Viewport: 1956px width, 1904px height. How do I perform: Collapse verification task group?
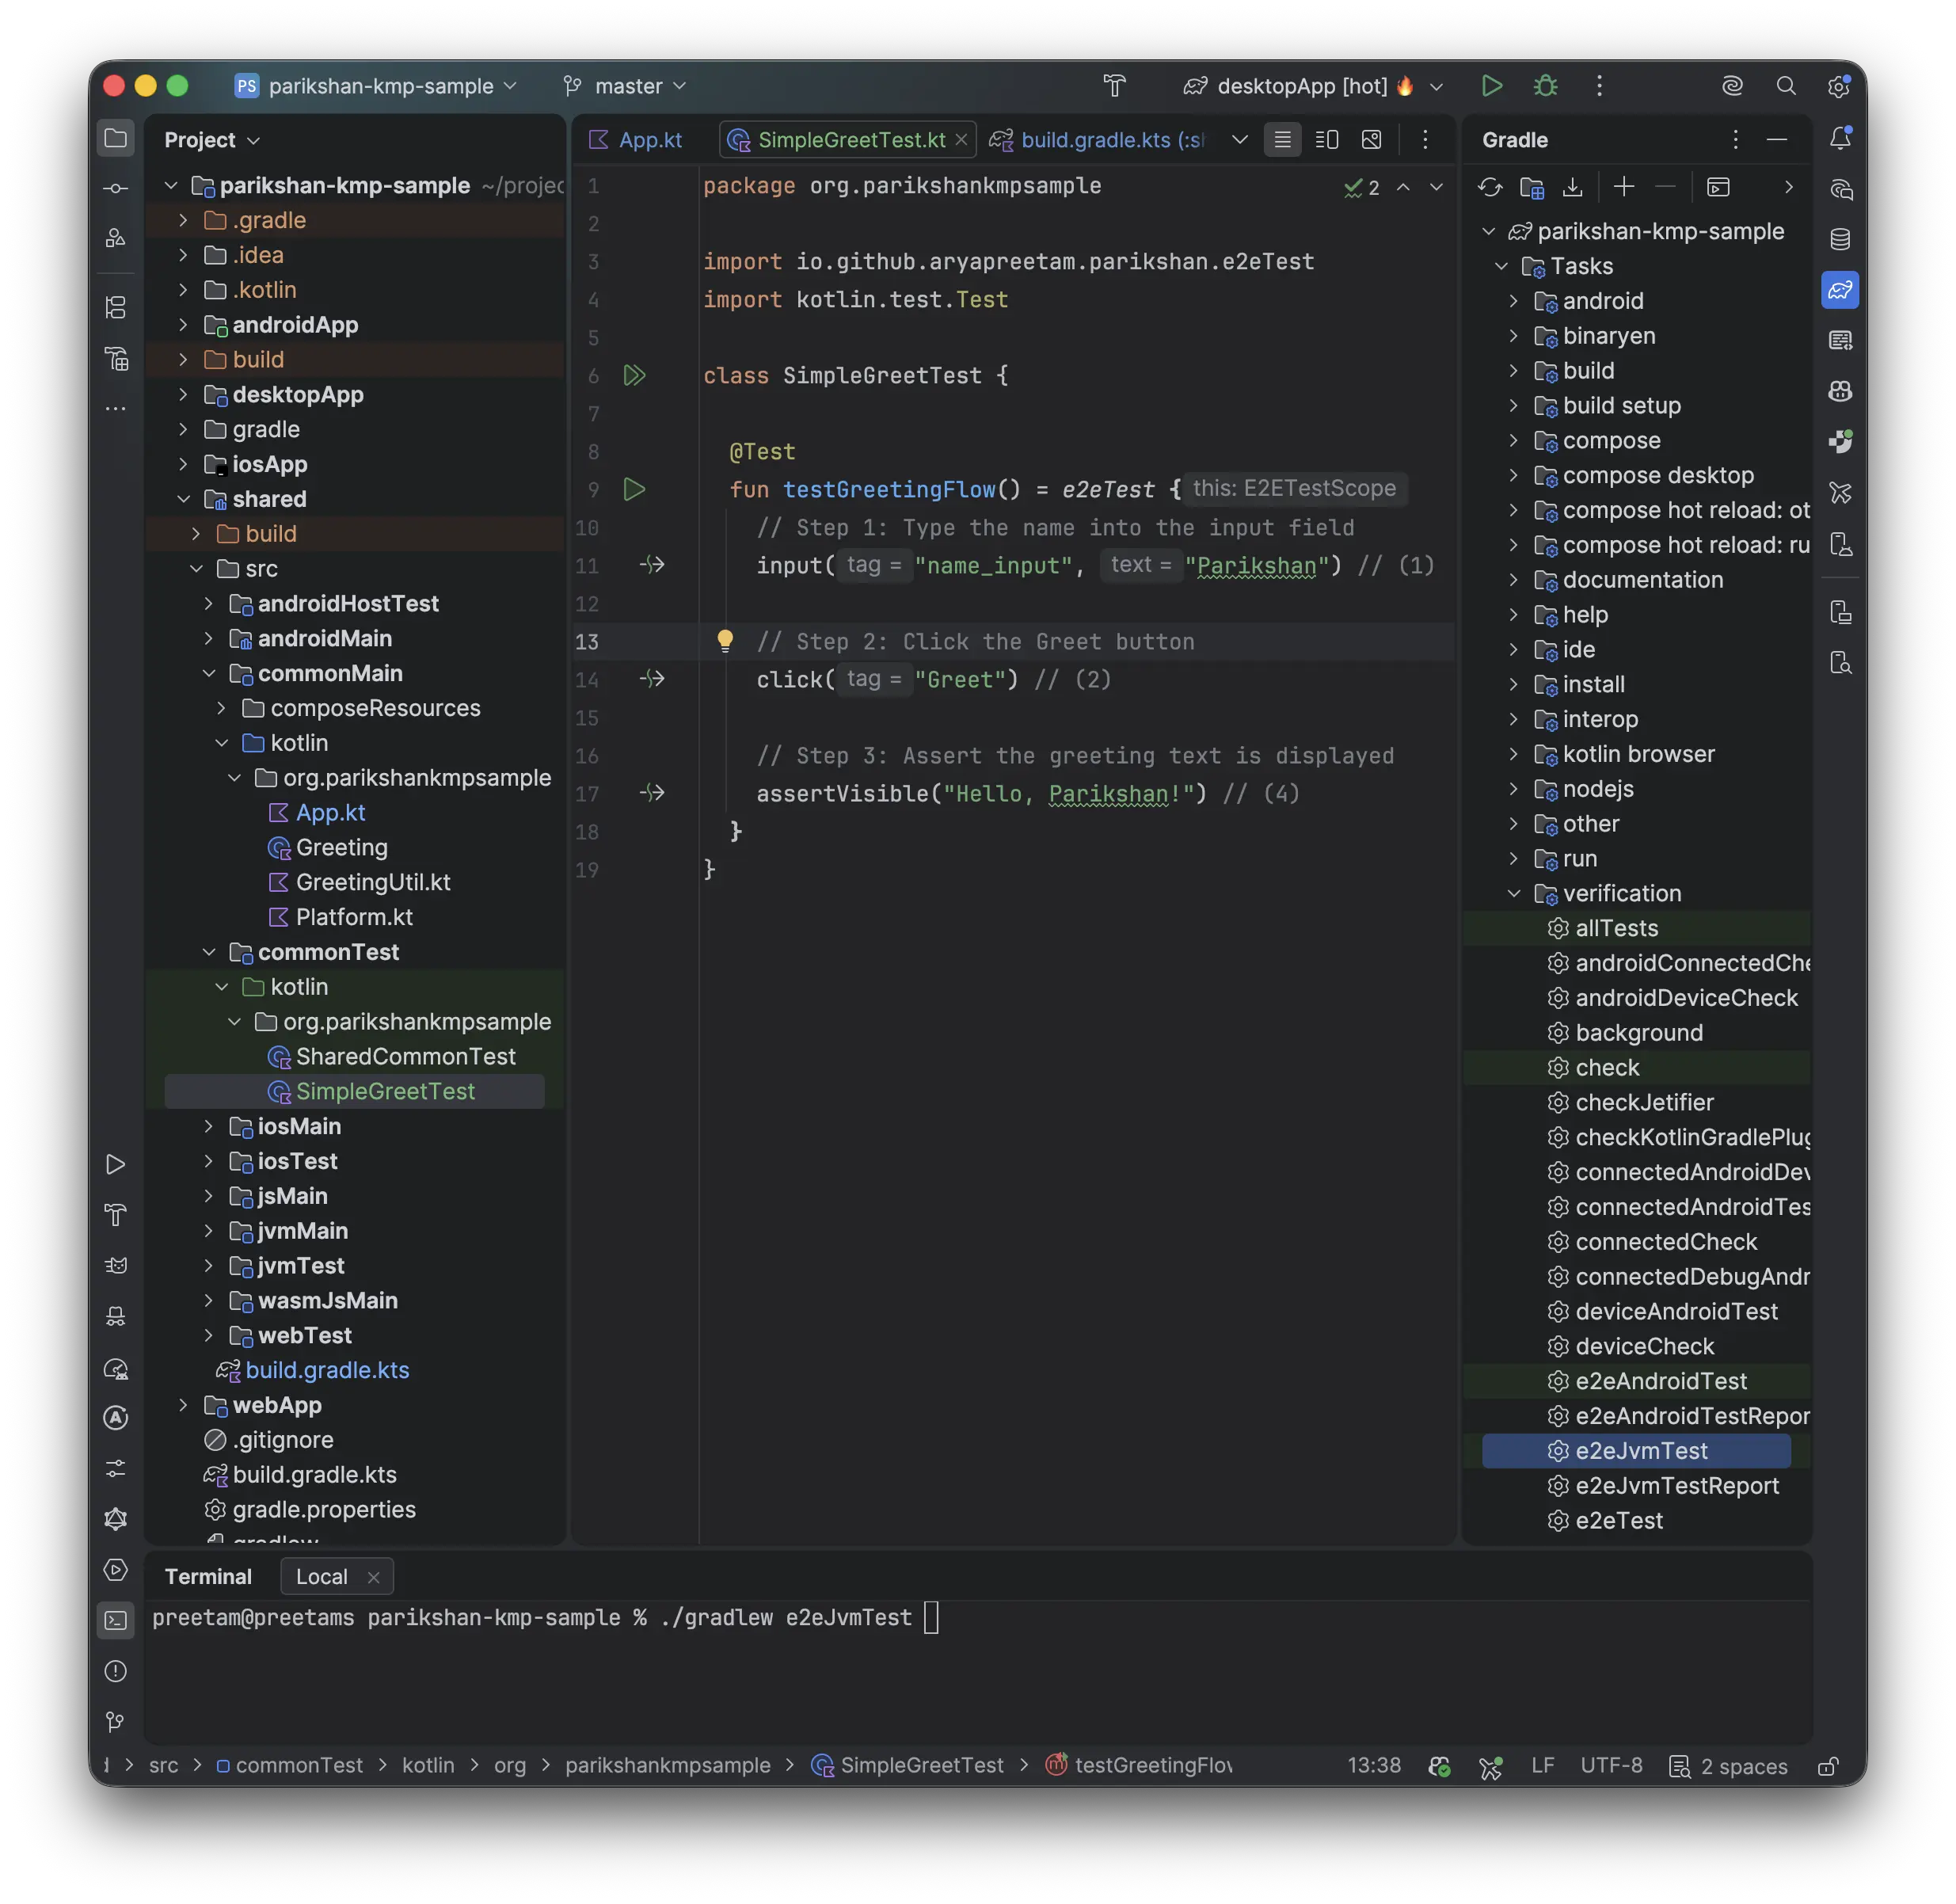(x=1513, y=894)
